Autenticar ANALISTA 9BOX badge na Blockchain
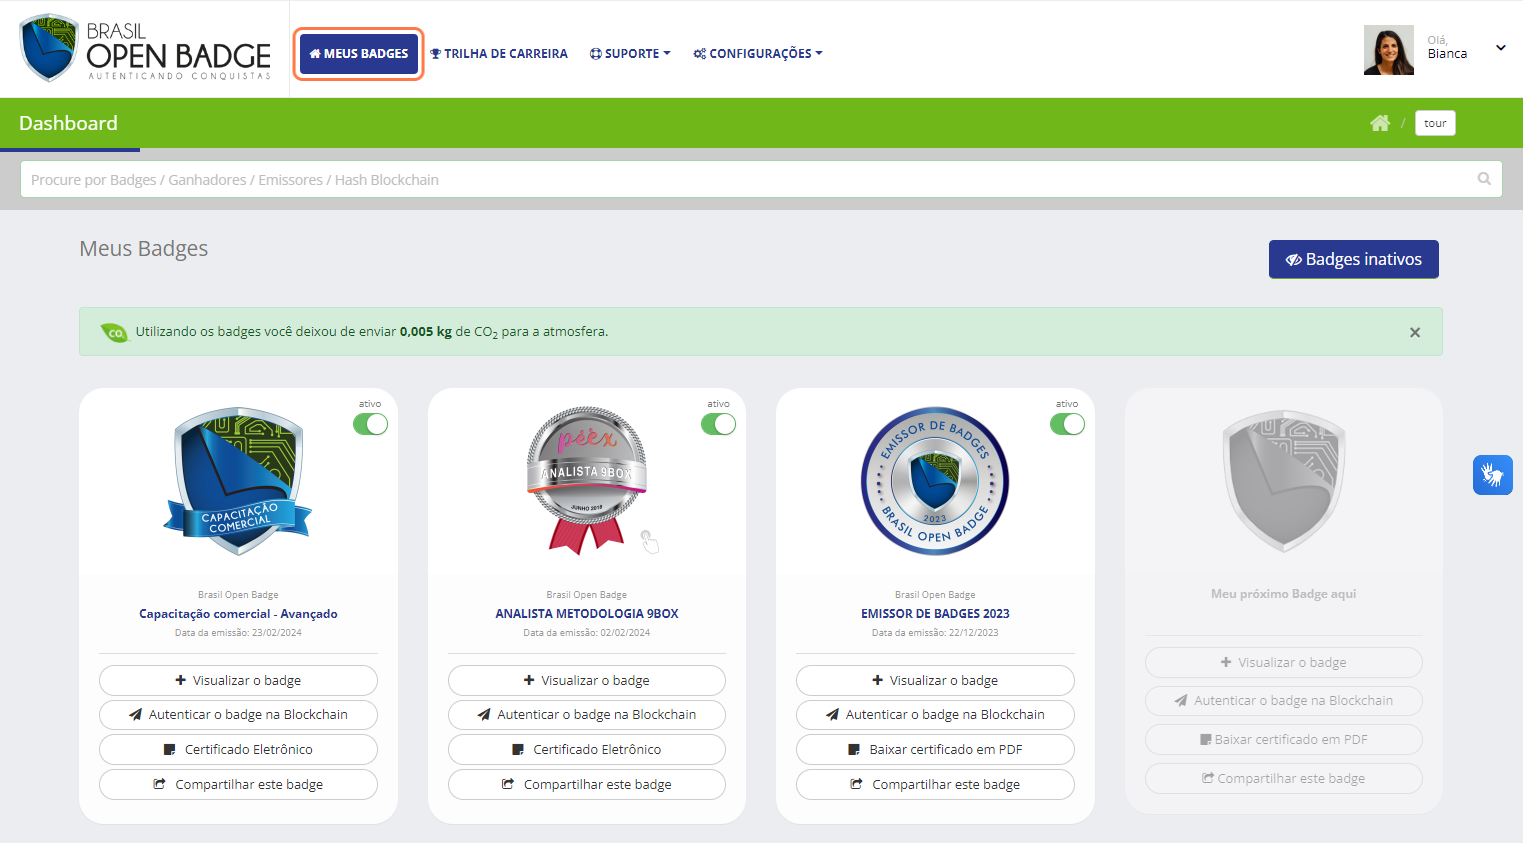The height and width of the screenshot is (843, 1523). (587, 715)
